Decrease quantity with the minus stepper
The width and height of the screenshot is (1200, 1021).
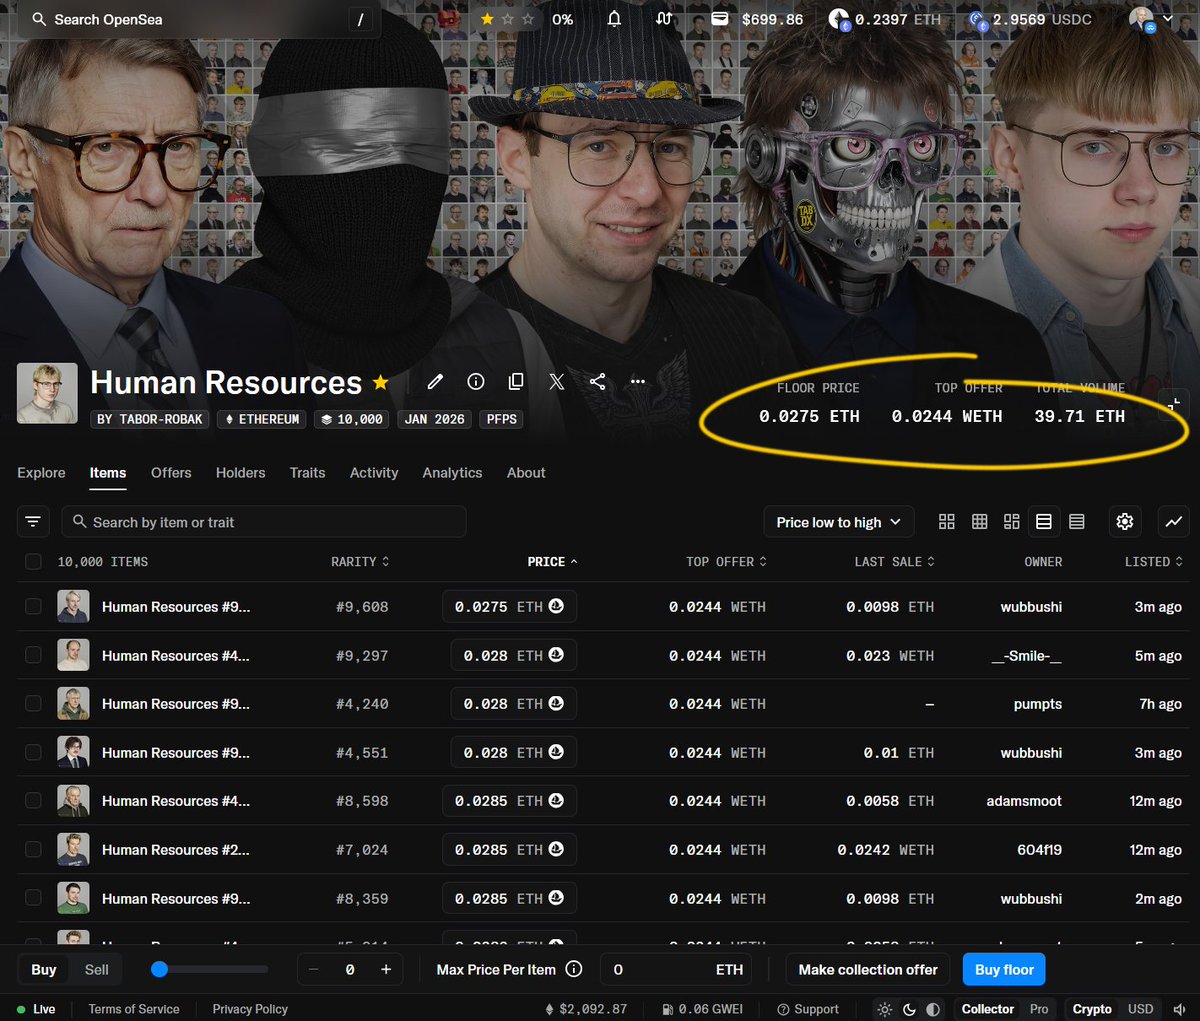313,969
